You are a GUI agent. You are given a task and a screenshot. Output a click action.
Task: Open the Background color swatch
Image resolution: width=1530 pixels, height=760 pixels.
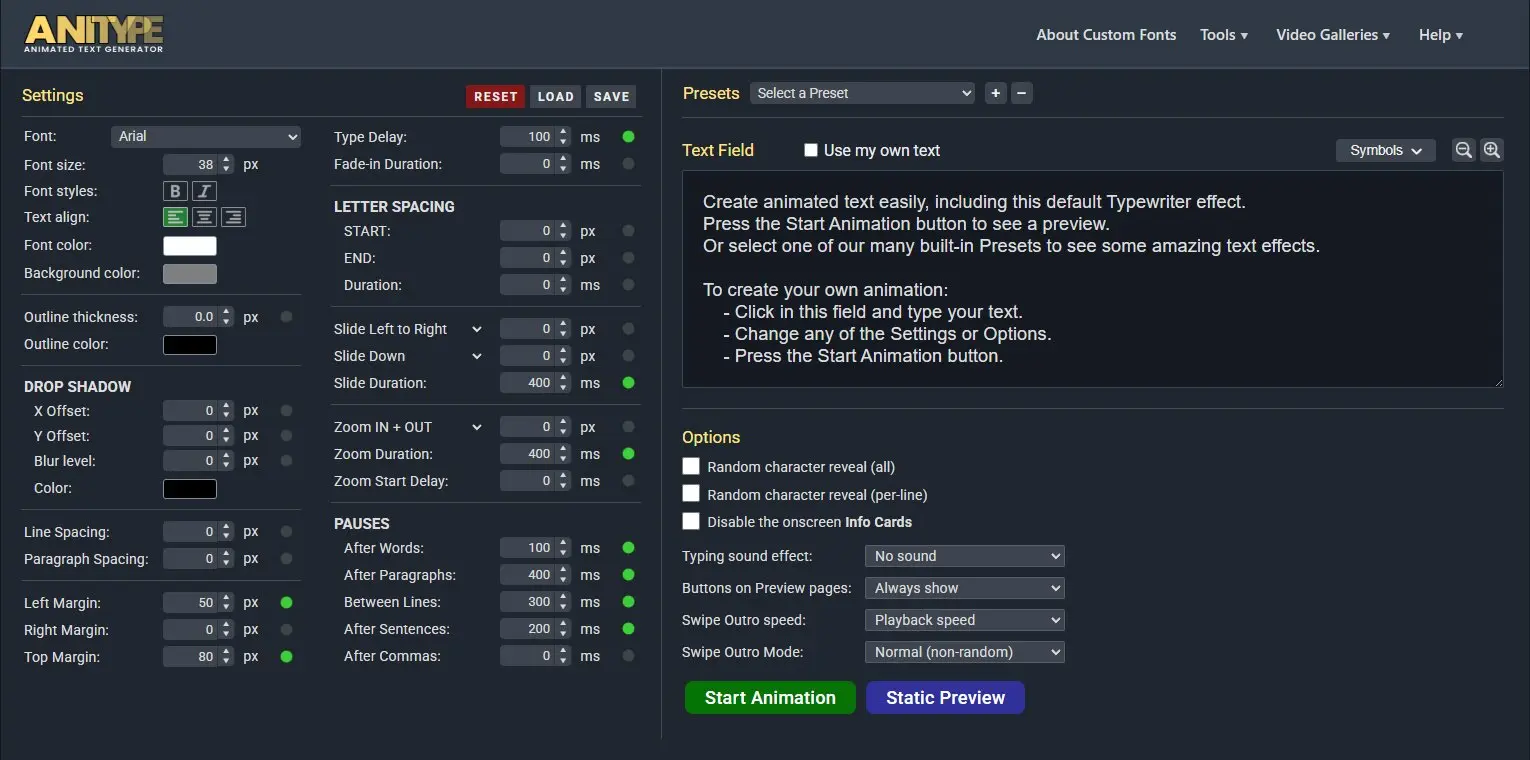coord(190,274)
